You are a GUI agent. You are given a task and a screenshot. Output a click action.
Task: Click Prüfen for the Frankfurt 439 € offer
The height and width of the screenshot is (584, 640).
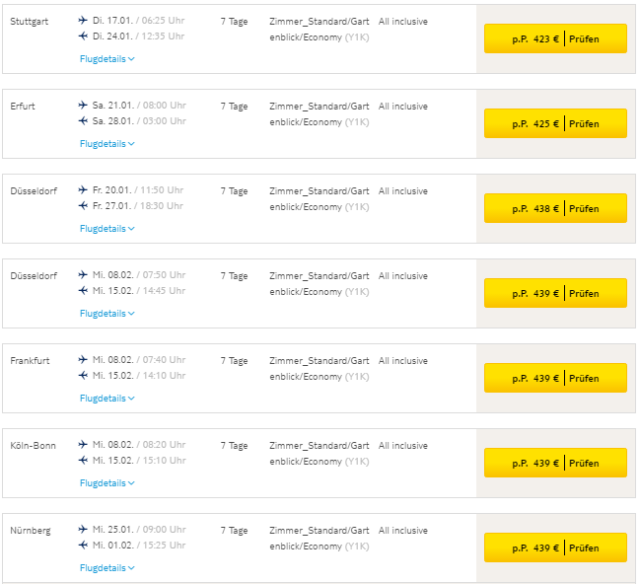[555, 379]
